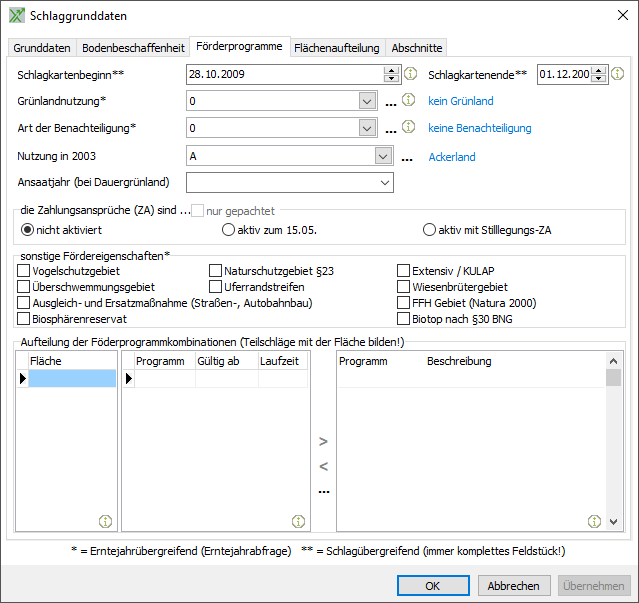Open the Nutzung in 2003 dropdown

click(x=383, y=156)
